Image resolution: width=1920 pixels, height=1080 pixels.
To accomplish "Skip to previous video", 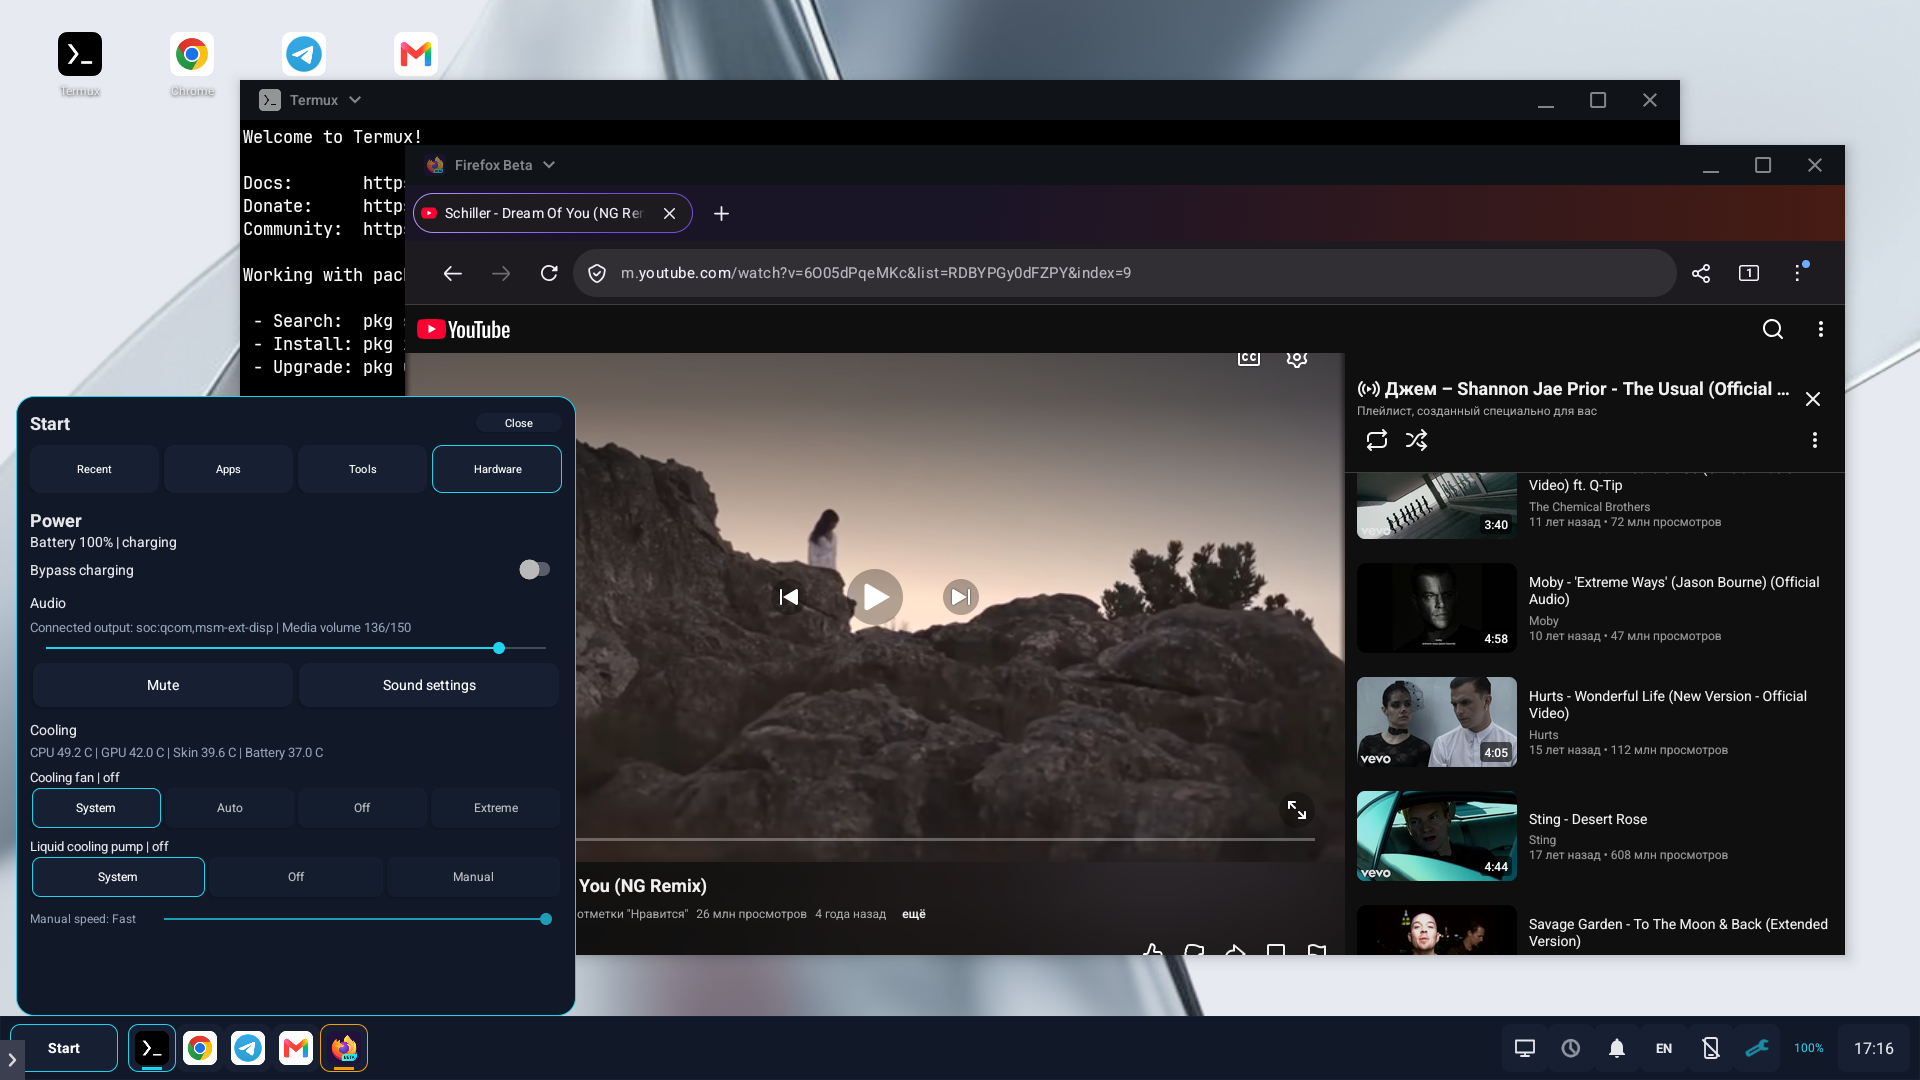I will pyautogui.click(x=789, y=597).
